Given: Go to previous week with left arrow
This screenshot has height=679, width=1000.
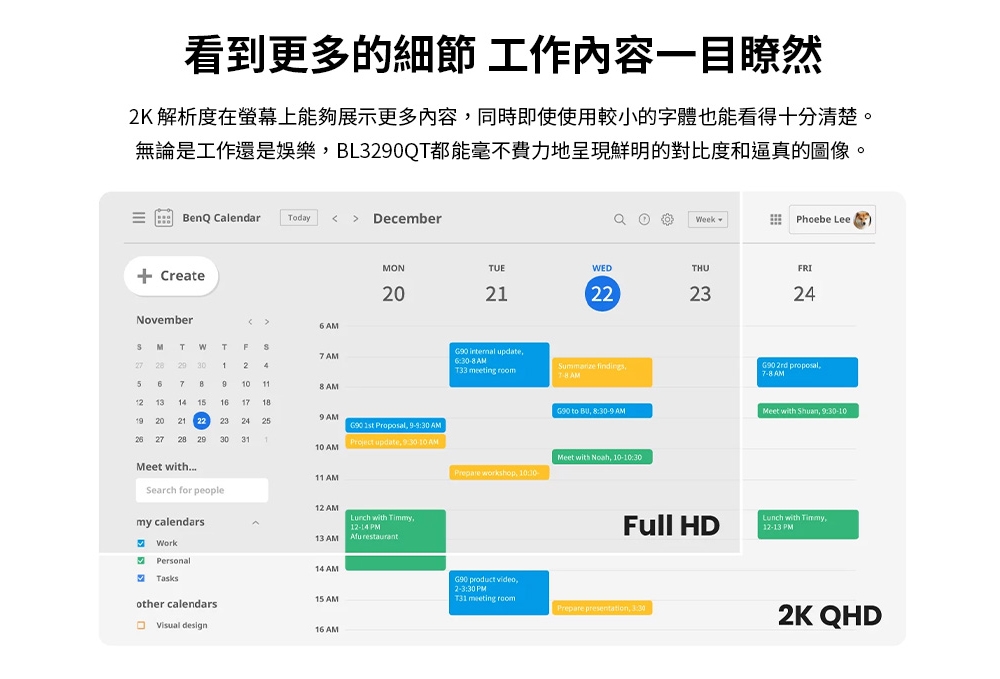Looking at the screenshot, I should pyautogui.click(x=335, y=219).
